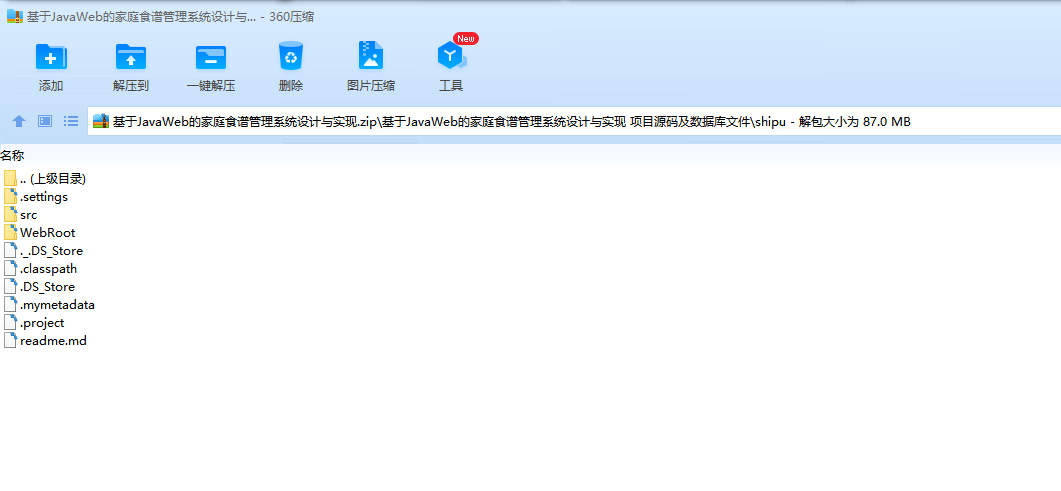Viewport: 1061px width, 491px height.
Task: Click the folder icon beside 上级目录
Action: tap(10, 179)
